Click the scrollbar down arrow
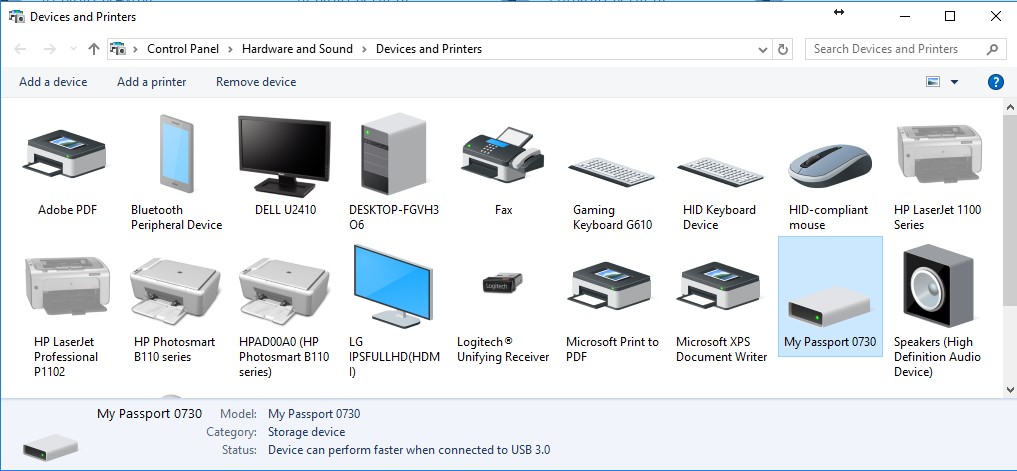The image size is (1017, 471). [1010, 390]
